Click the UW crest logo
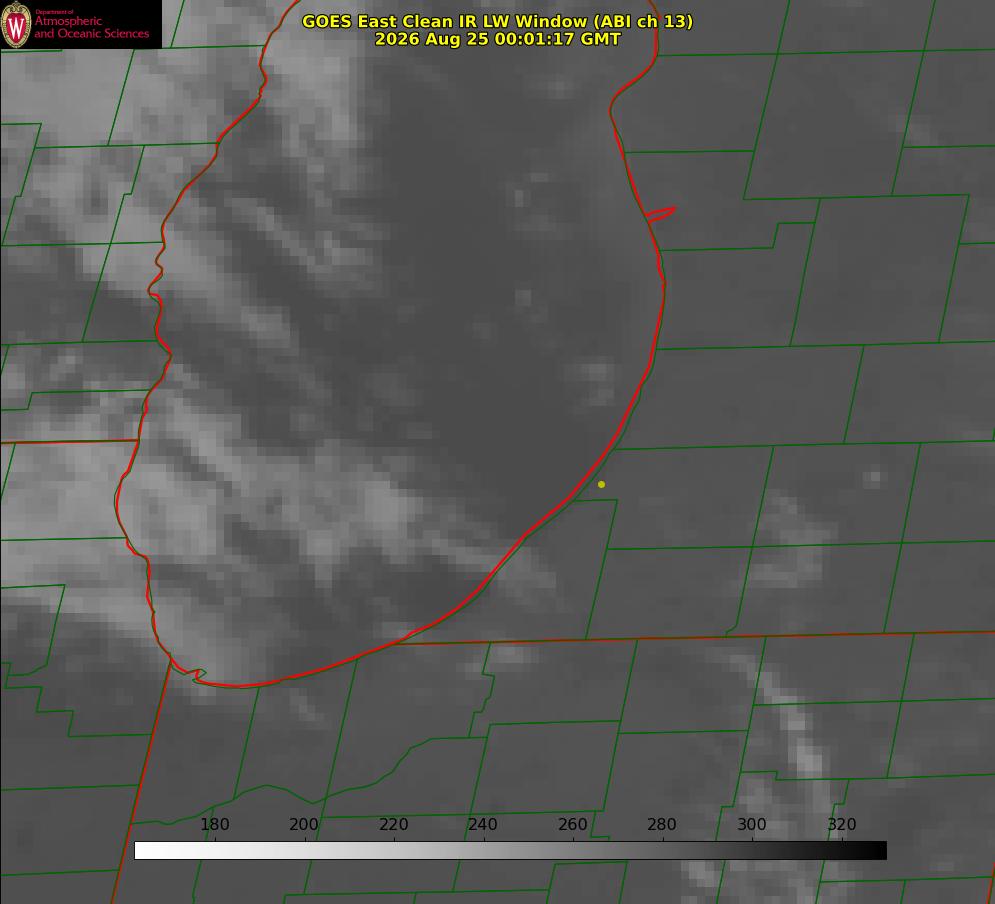Image resolution: width=995 pixels, height=904 pixels. click(16, 24)
